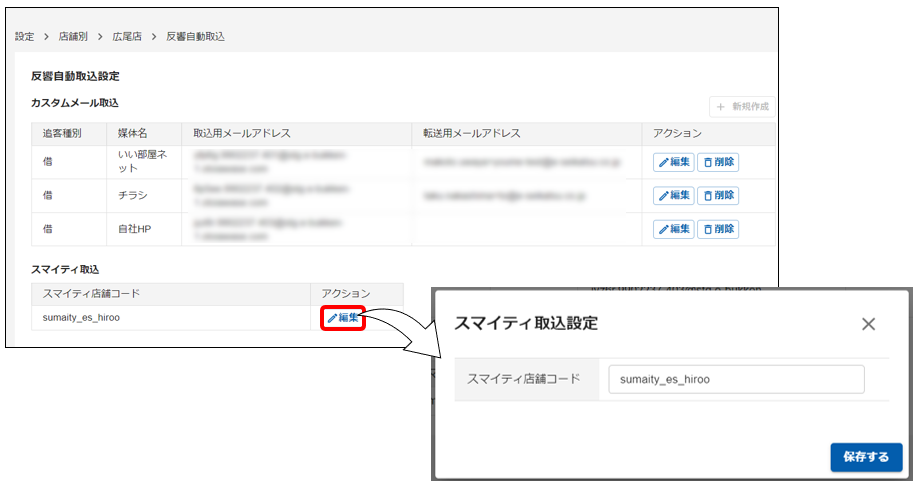The image size is (919, 487).
Task: Select 反響自動取込 breadcrumb item
Action: click(195, 36)
